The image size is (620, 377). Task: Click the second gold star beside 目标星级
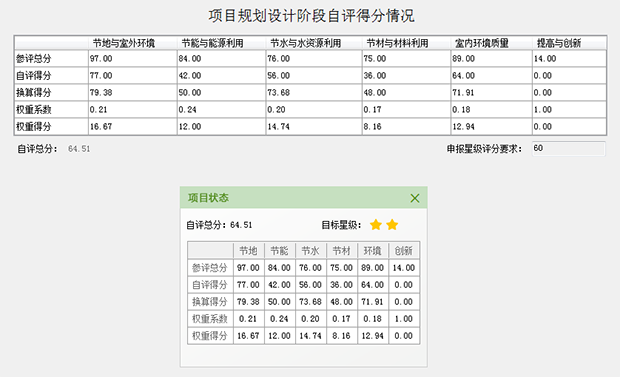[x=392, y=225]
